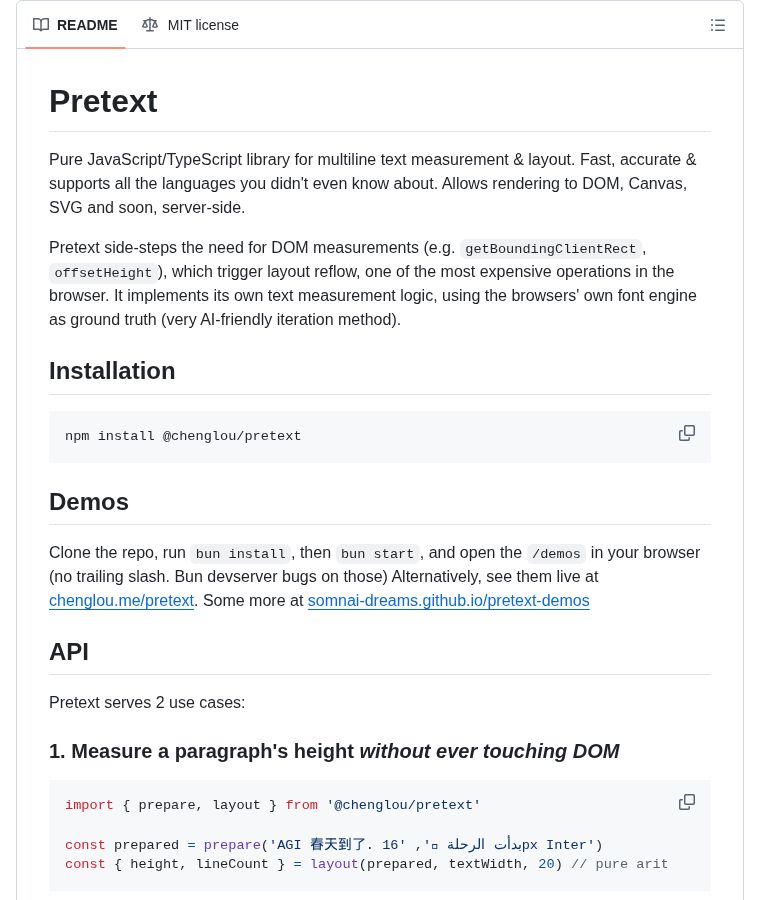The width and height of the screenshot is (760, 900).
Task: Click the scale icon beside MIT license
Action: click(x=150, y=25)
